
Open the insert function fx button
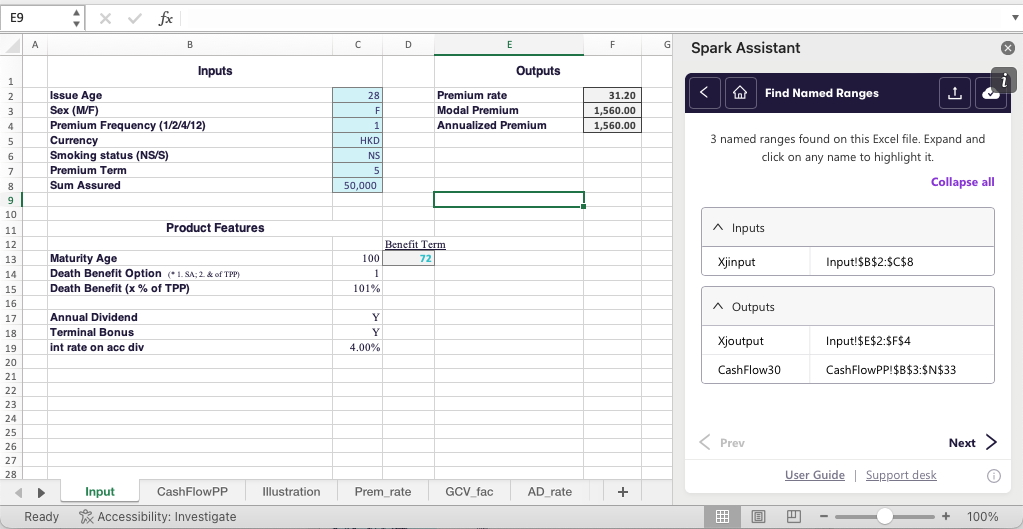(x=166, y=19)
